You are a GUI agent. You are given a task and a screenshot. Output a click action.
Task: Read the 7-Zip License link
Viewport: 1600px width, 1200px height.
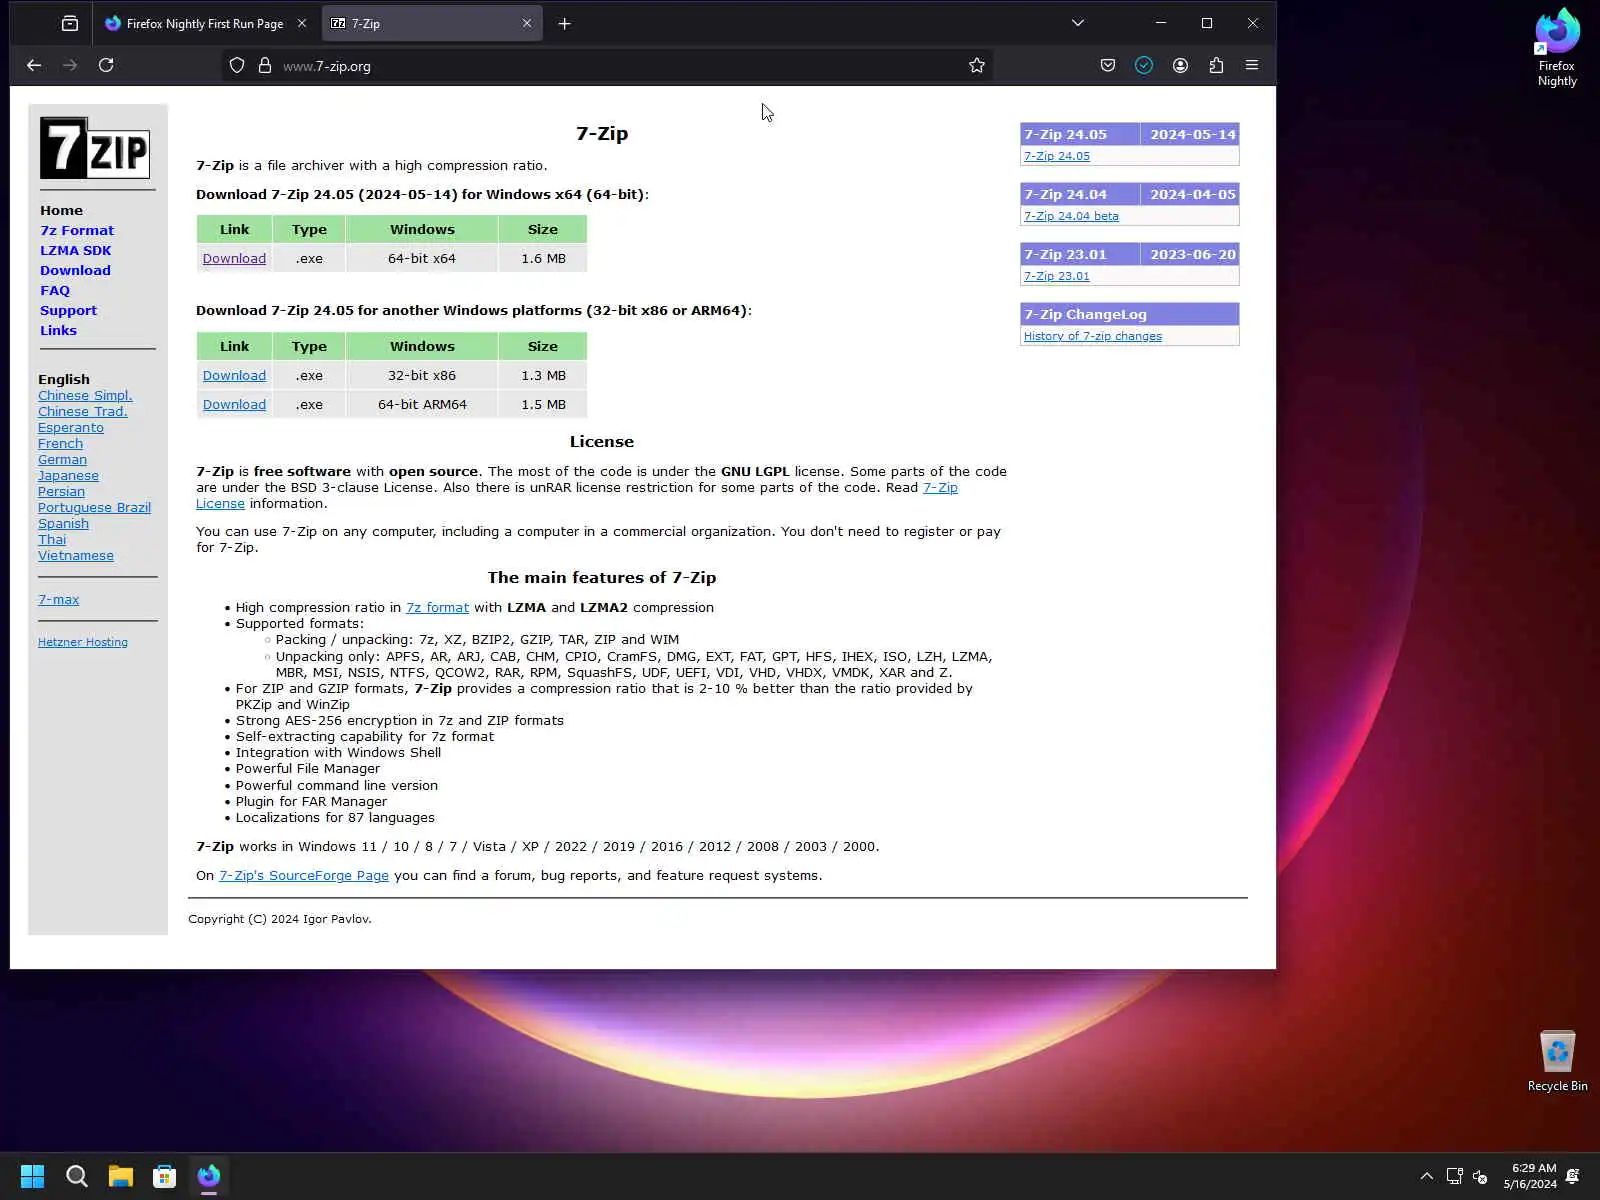[940, 487]
